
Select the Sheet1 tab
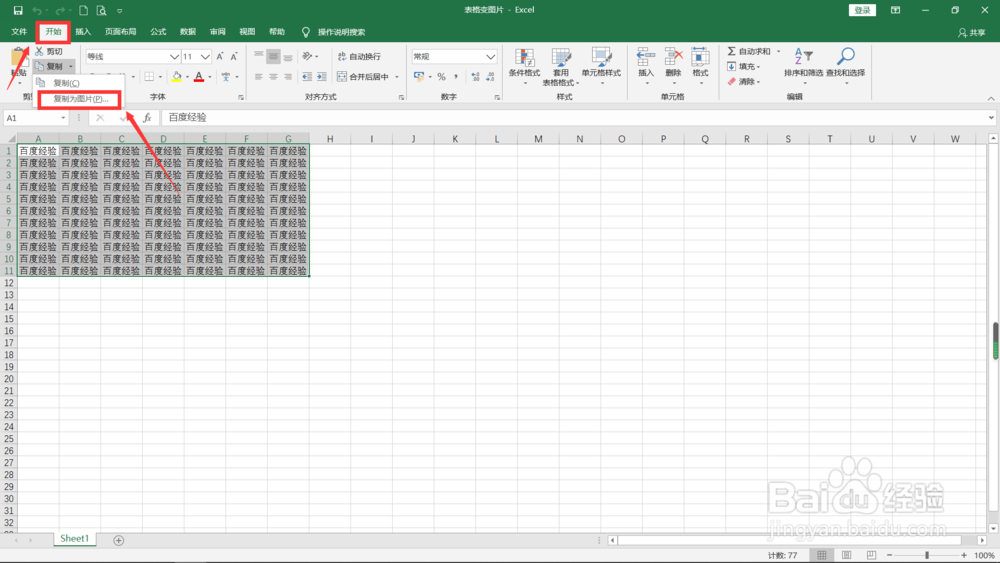click(75, 539)
